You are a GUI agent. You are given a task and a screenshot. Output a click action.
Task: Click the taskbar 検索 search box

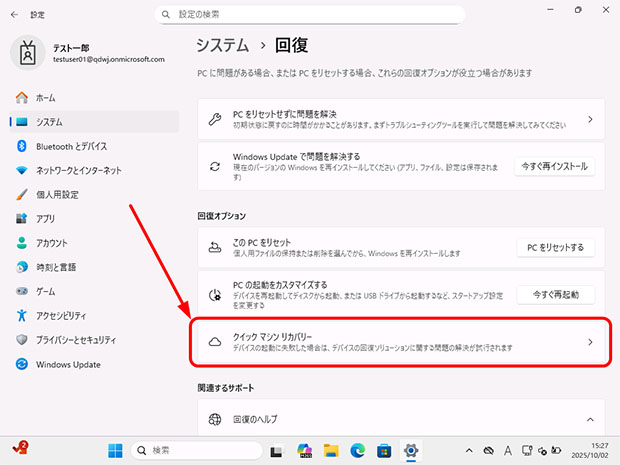(x=197, y=450)
